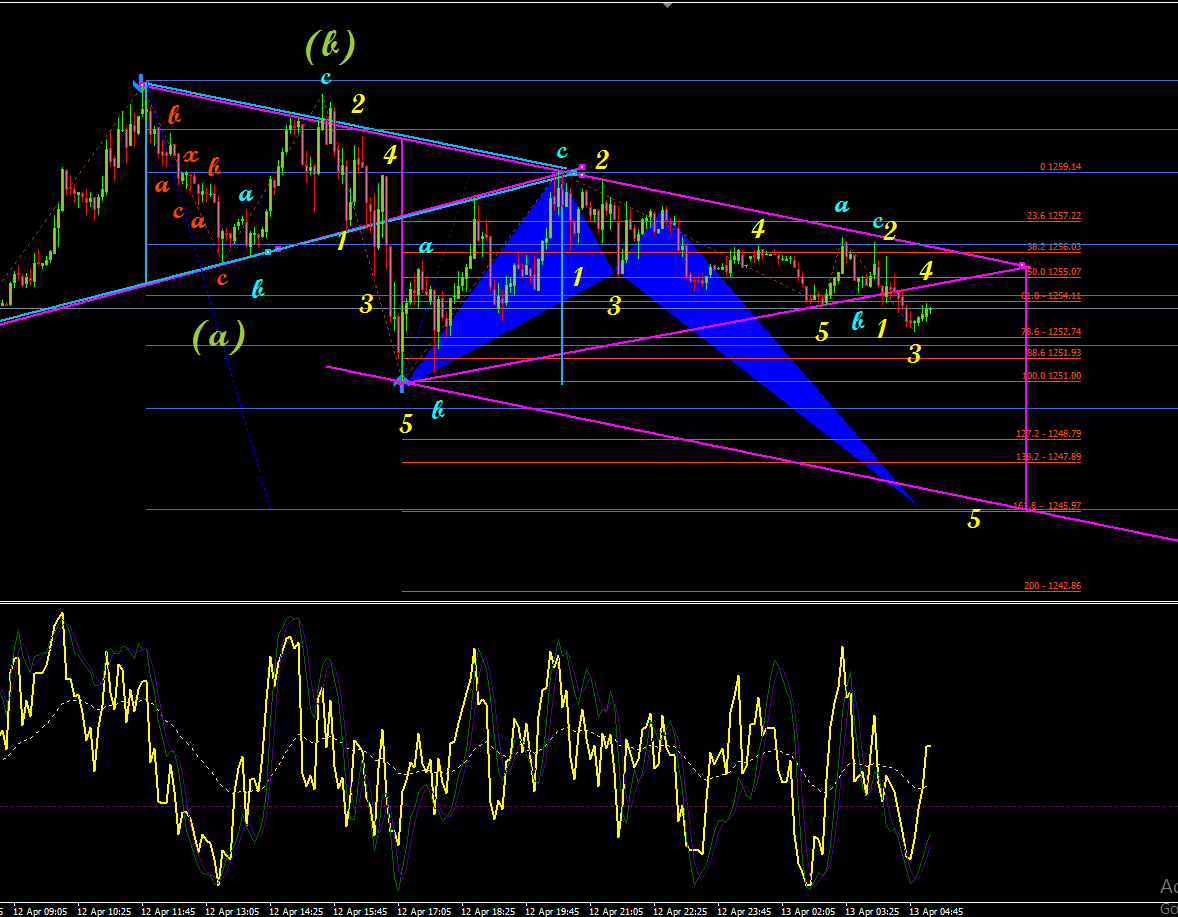Click time axis label "12 Apr 09:05"
Viewport: 1178px width, 917px height.
(40, 911)
